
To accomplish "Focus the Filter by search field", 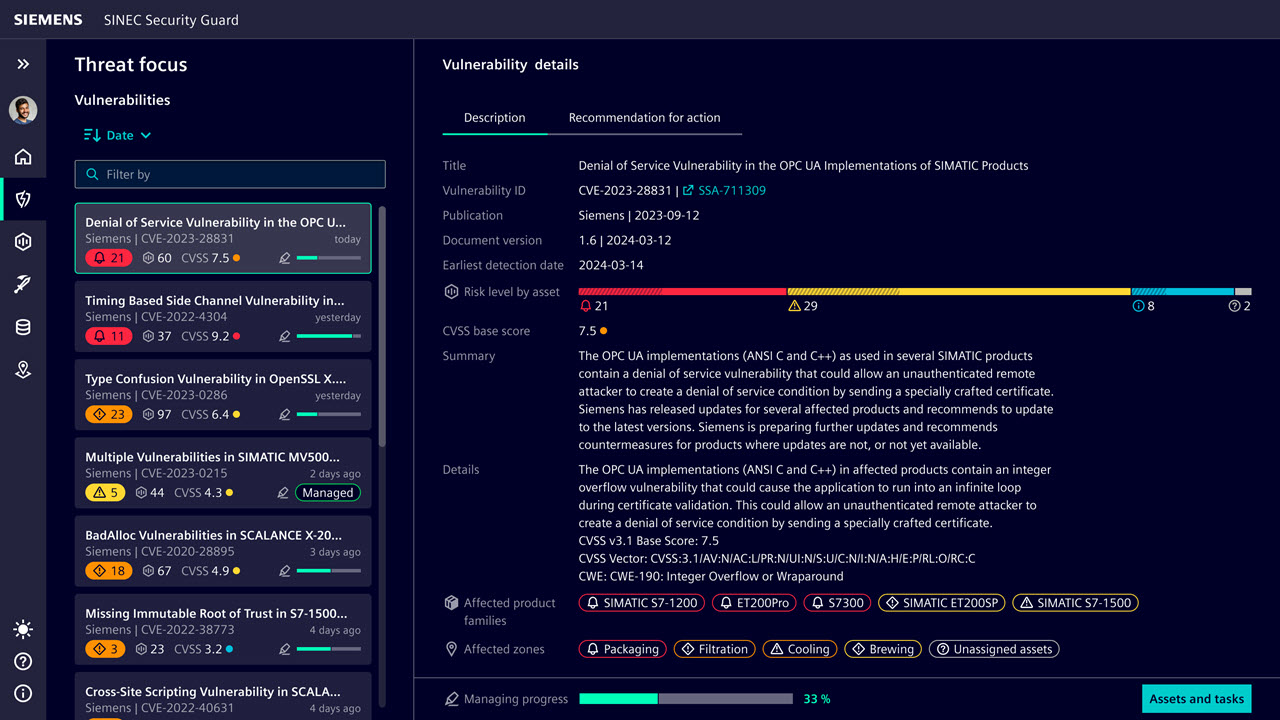I will (x=230, y=174).
